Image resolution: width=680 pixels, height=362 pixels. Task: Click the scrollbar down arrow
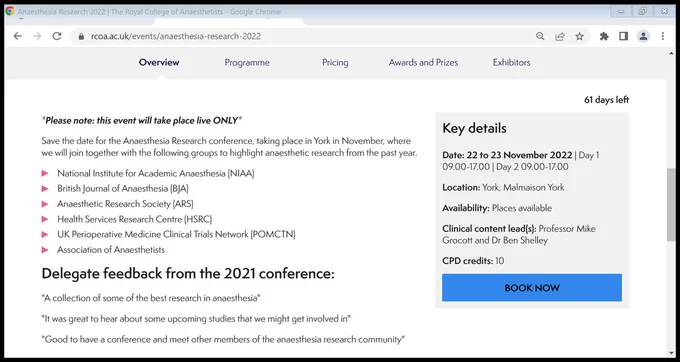[671, 352]
